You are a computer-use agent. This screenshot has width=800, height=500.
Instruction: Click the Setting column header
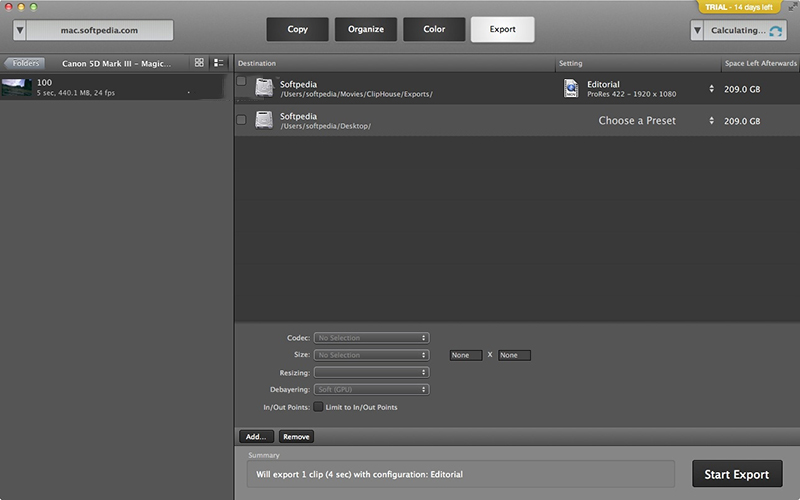point(570,63)
